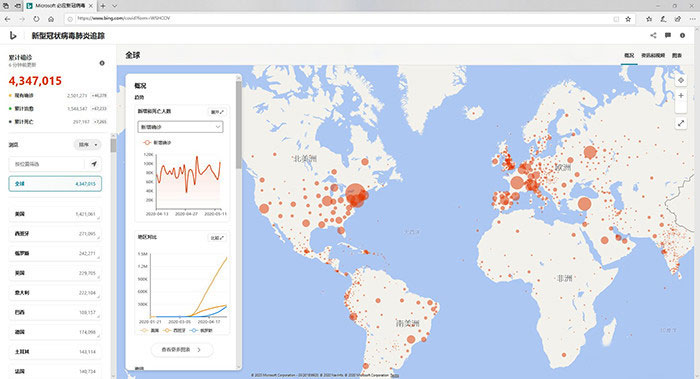Viewport: 700px width, 379px height.
Task: Open settings gear beside total confirmed
Action: pyautogui.click(x=102, y=63)
